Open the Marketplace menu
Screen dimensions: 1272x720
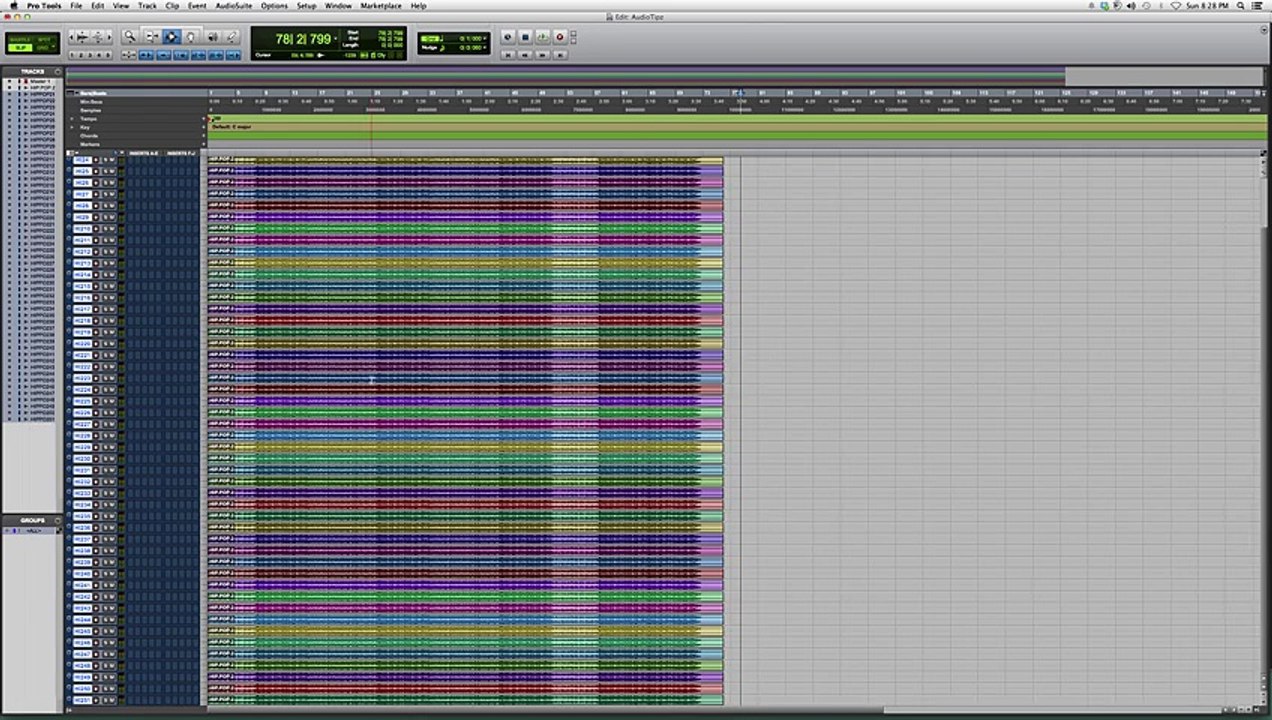[x=380, y=5]
